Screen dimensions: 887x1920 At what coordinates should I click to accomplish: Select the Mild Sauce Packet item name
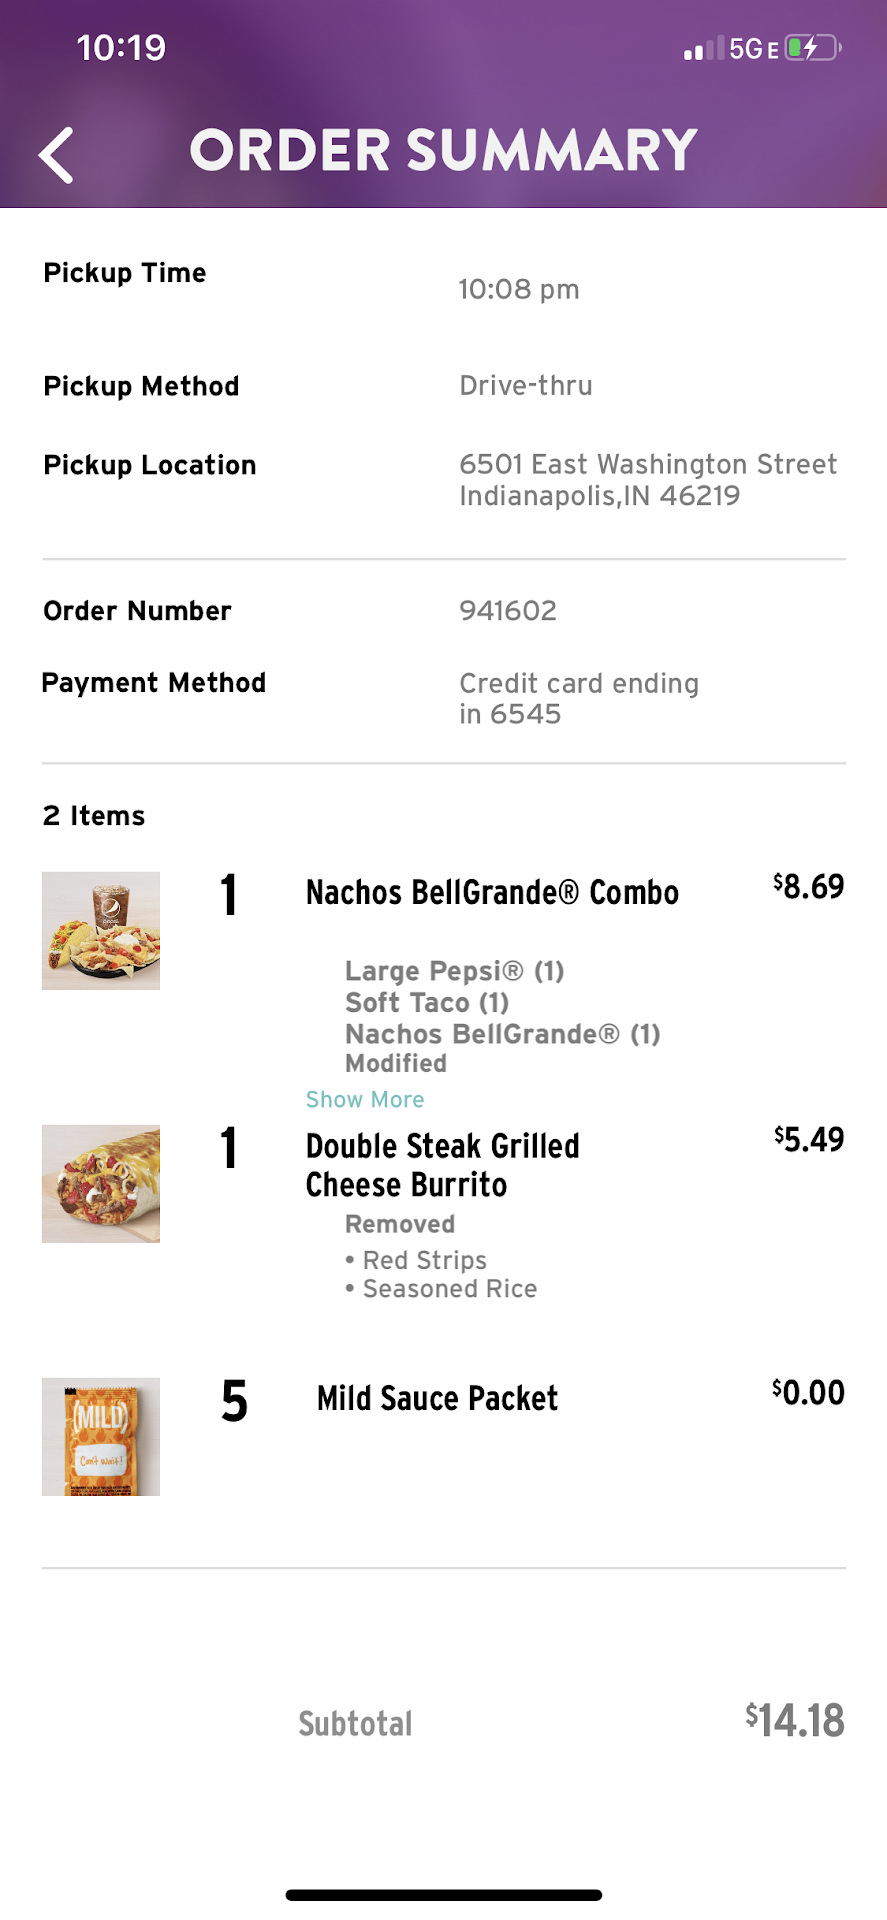click(437, 1398)
